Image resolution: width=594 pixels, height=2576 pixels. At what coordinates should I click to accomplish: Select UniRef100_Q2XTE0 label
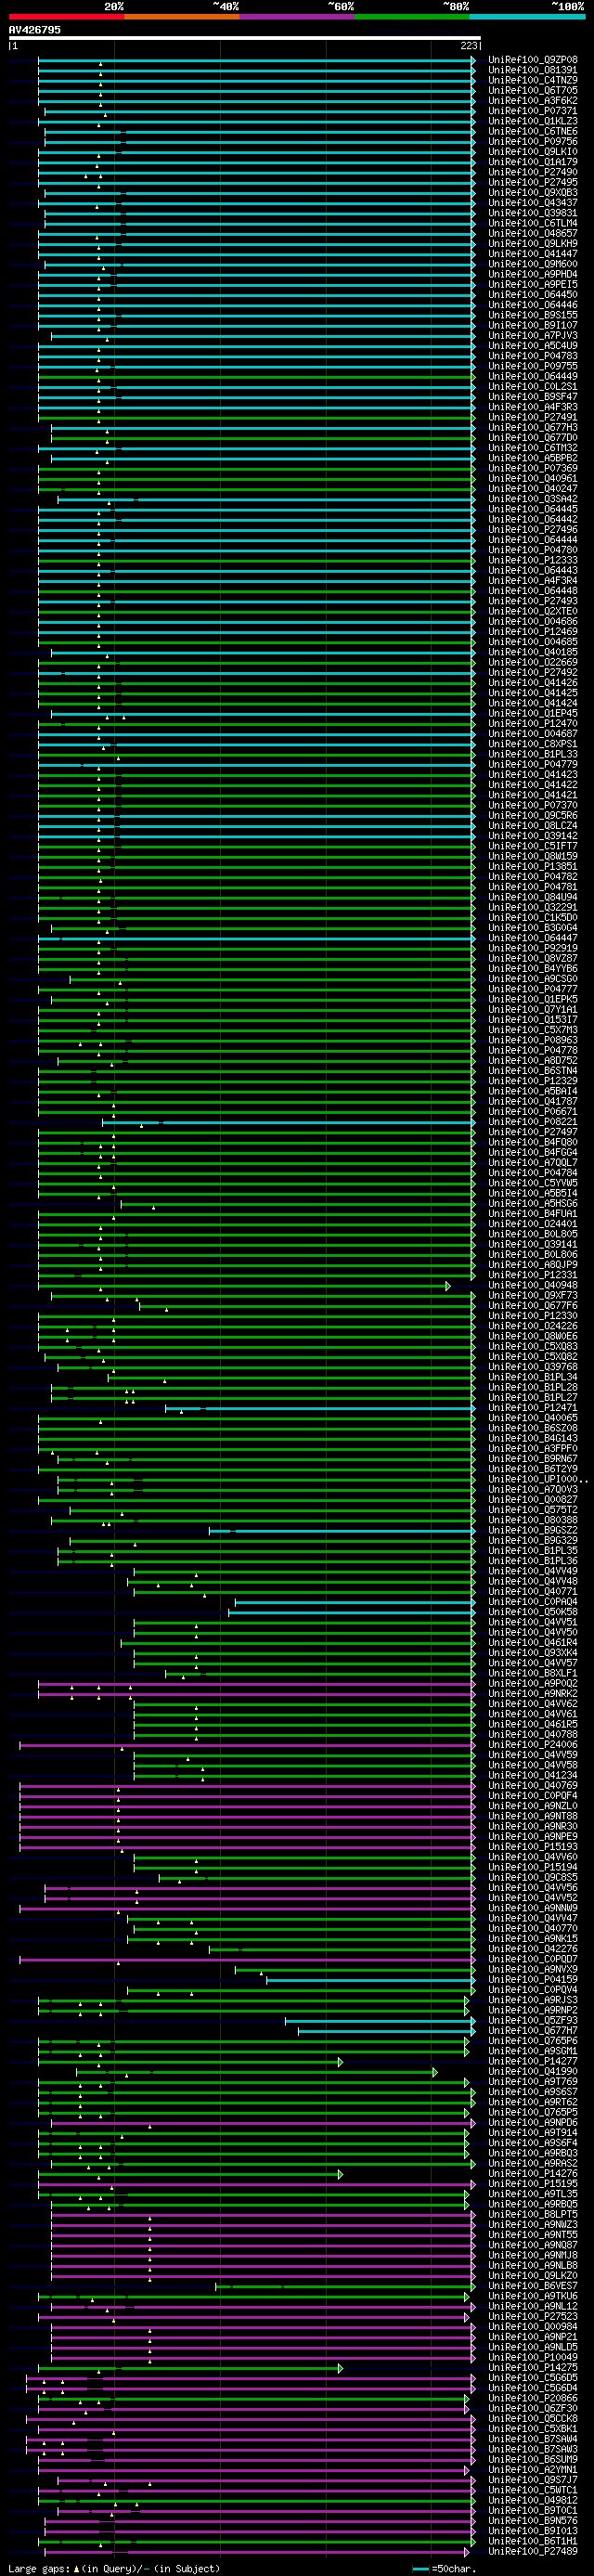(533, 611)
